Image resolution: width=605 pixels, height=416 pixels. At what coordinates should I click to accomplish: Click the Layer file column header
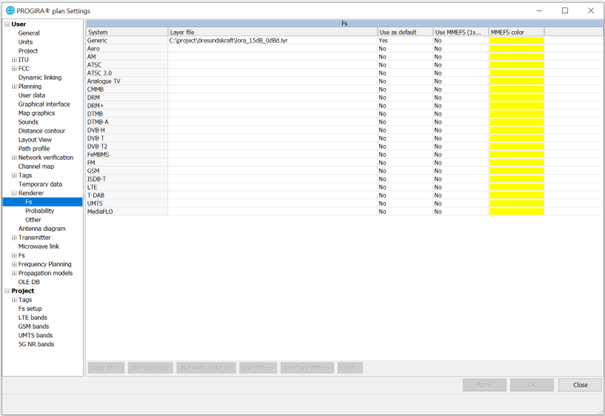[273, 32]
